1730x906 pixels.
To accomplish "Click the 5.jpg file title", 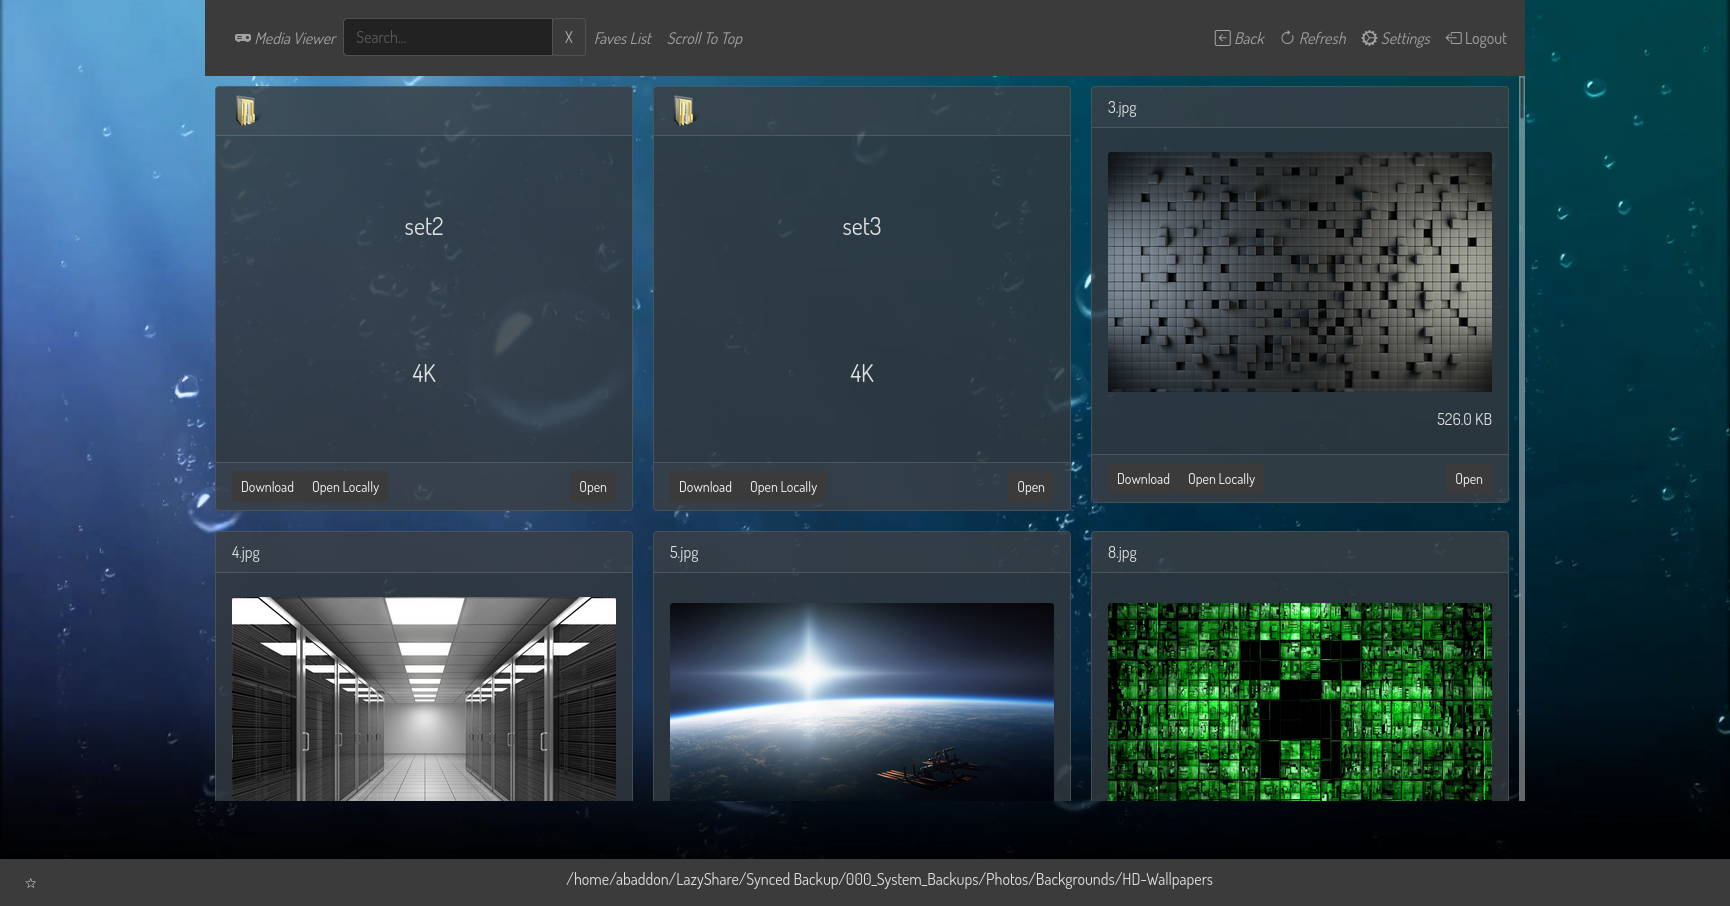I will click(684, 553).
